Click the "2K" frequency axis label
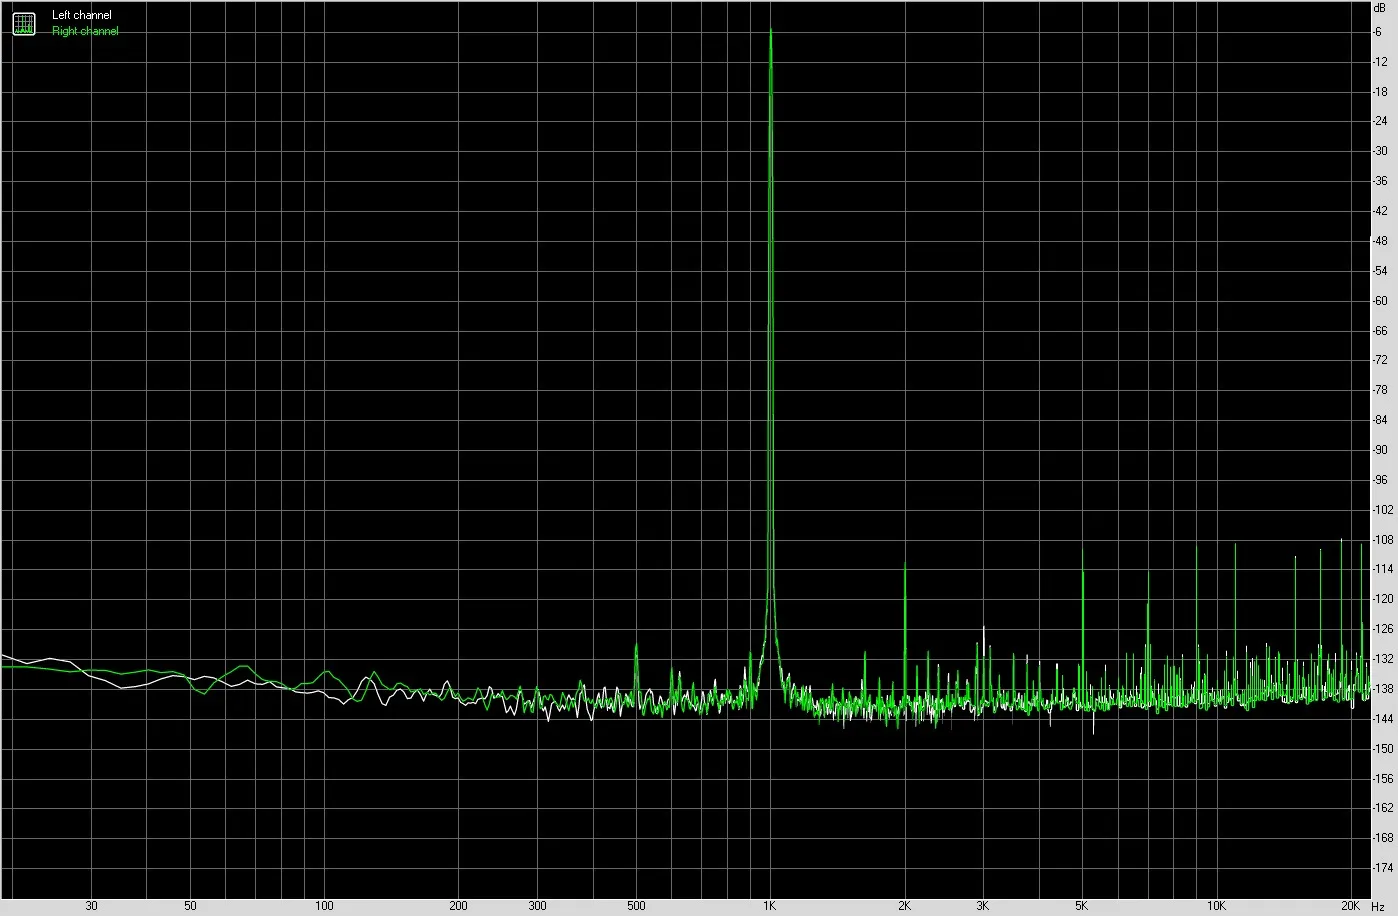The height and width of the screenshot is (916, 1398). click(x=904, y=906)
